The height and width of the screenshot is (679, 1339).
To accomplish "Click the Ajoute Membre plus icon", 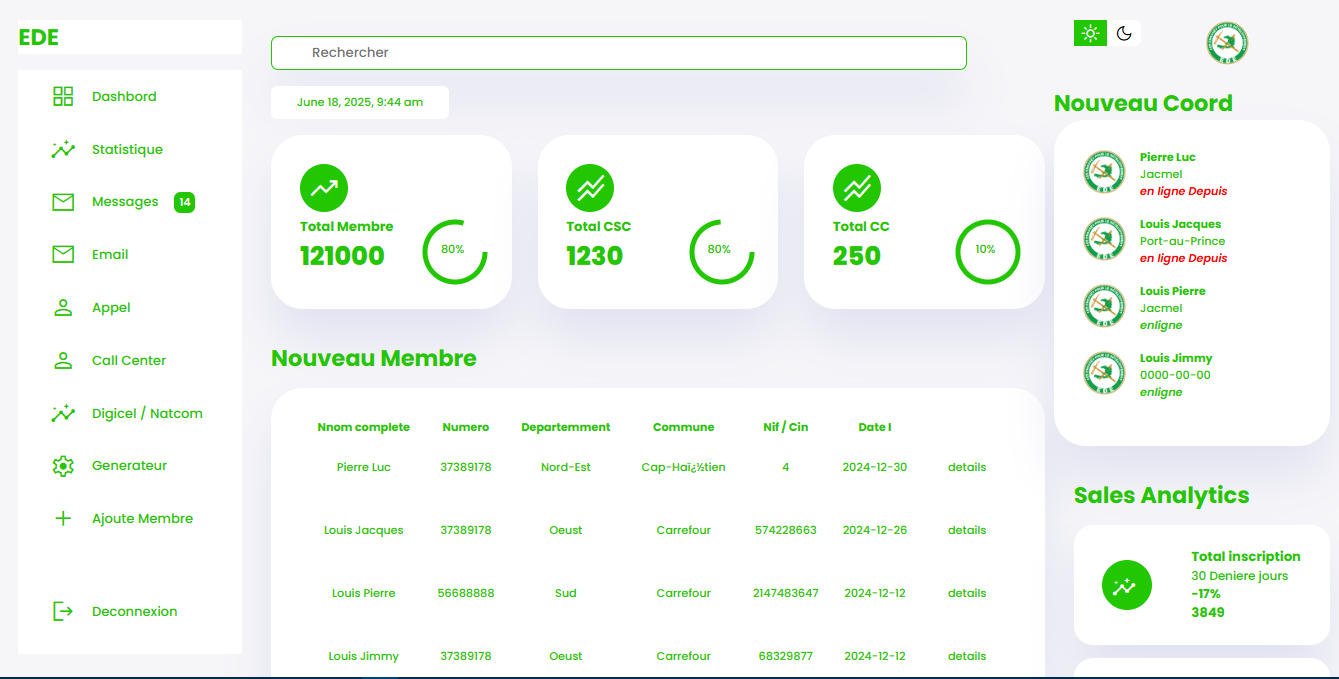I will coord(63,518).
